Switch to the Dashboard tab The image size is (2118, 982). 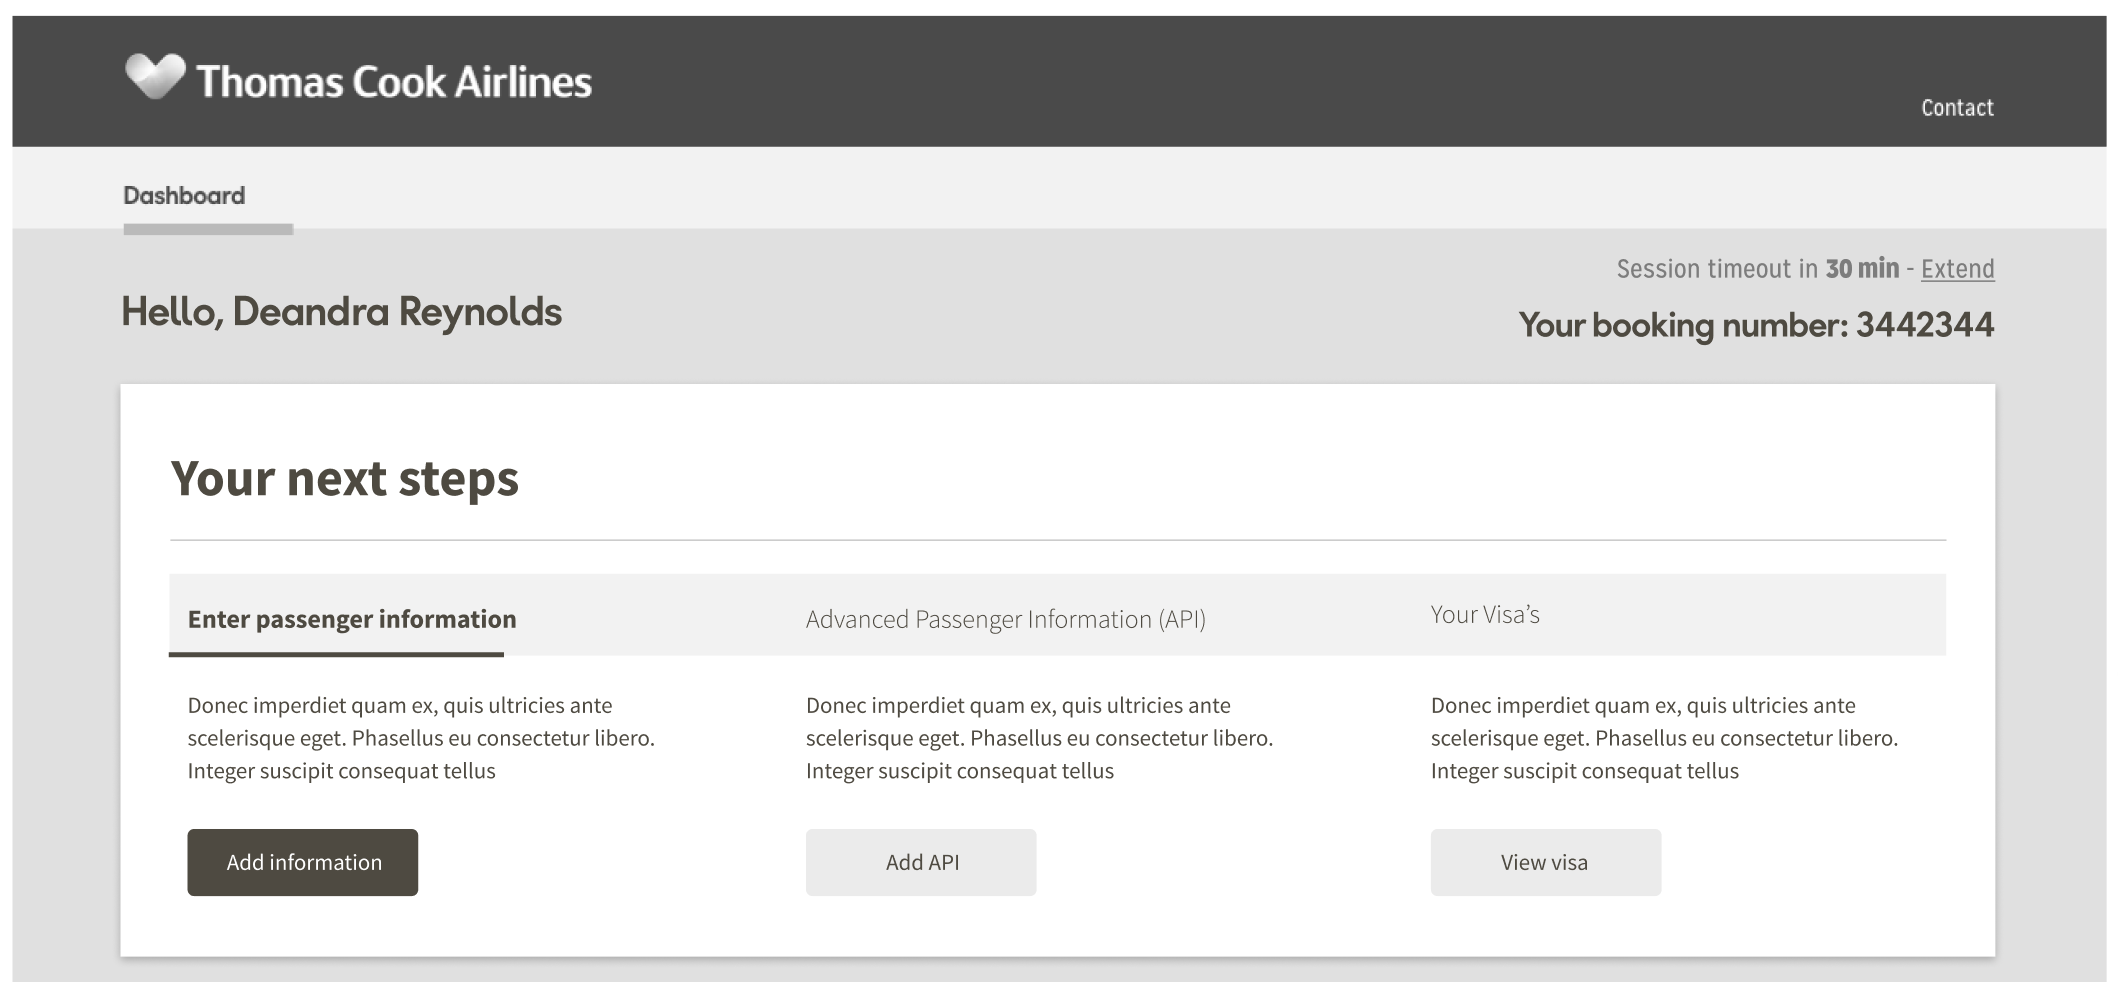pos(184,196)
